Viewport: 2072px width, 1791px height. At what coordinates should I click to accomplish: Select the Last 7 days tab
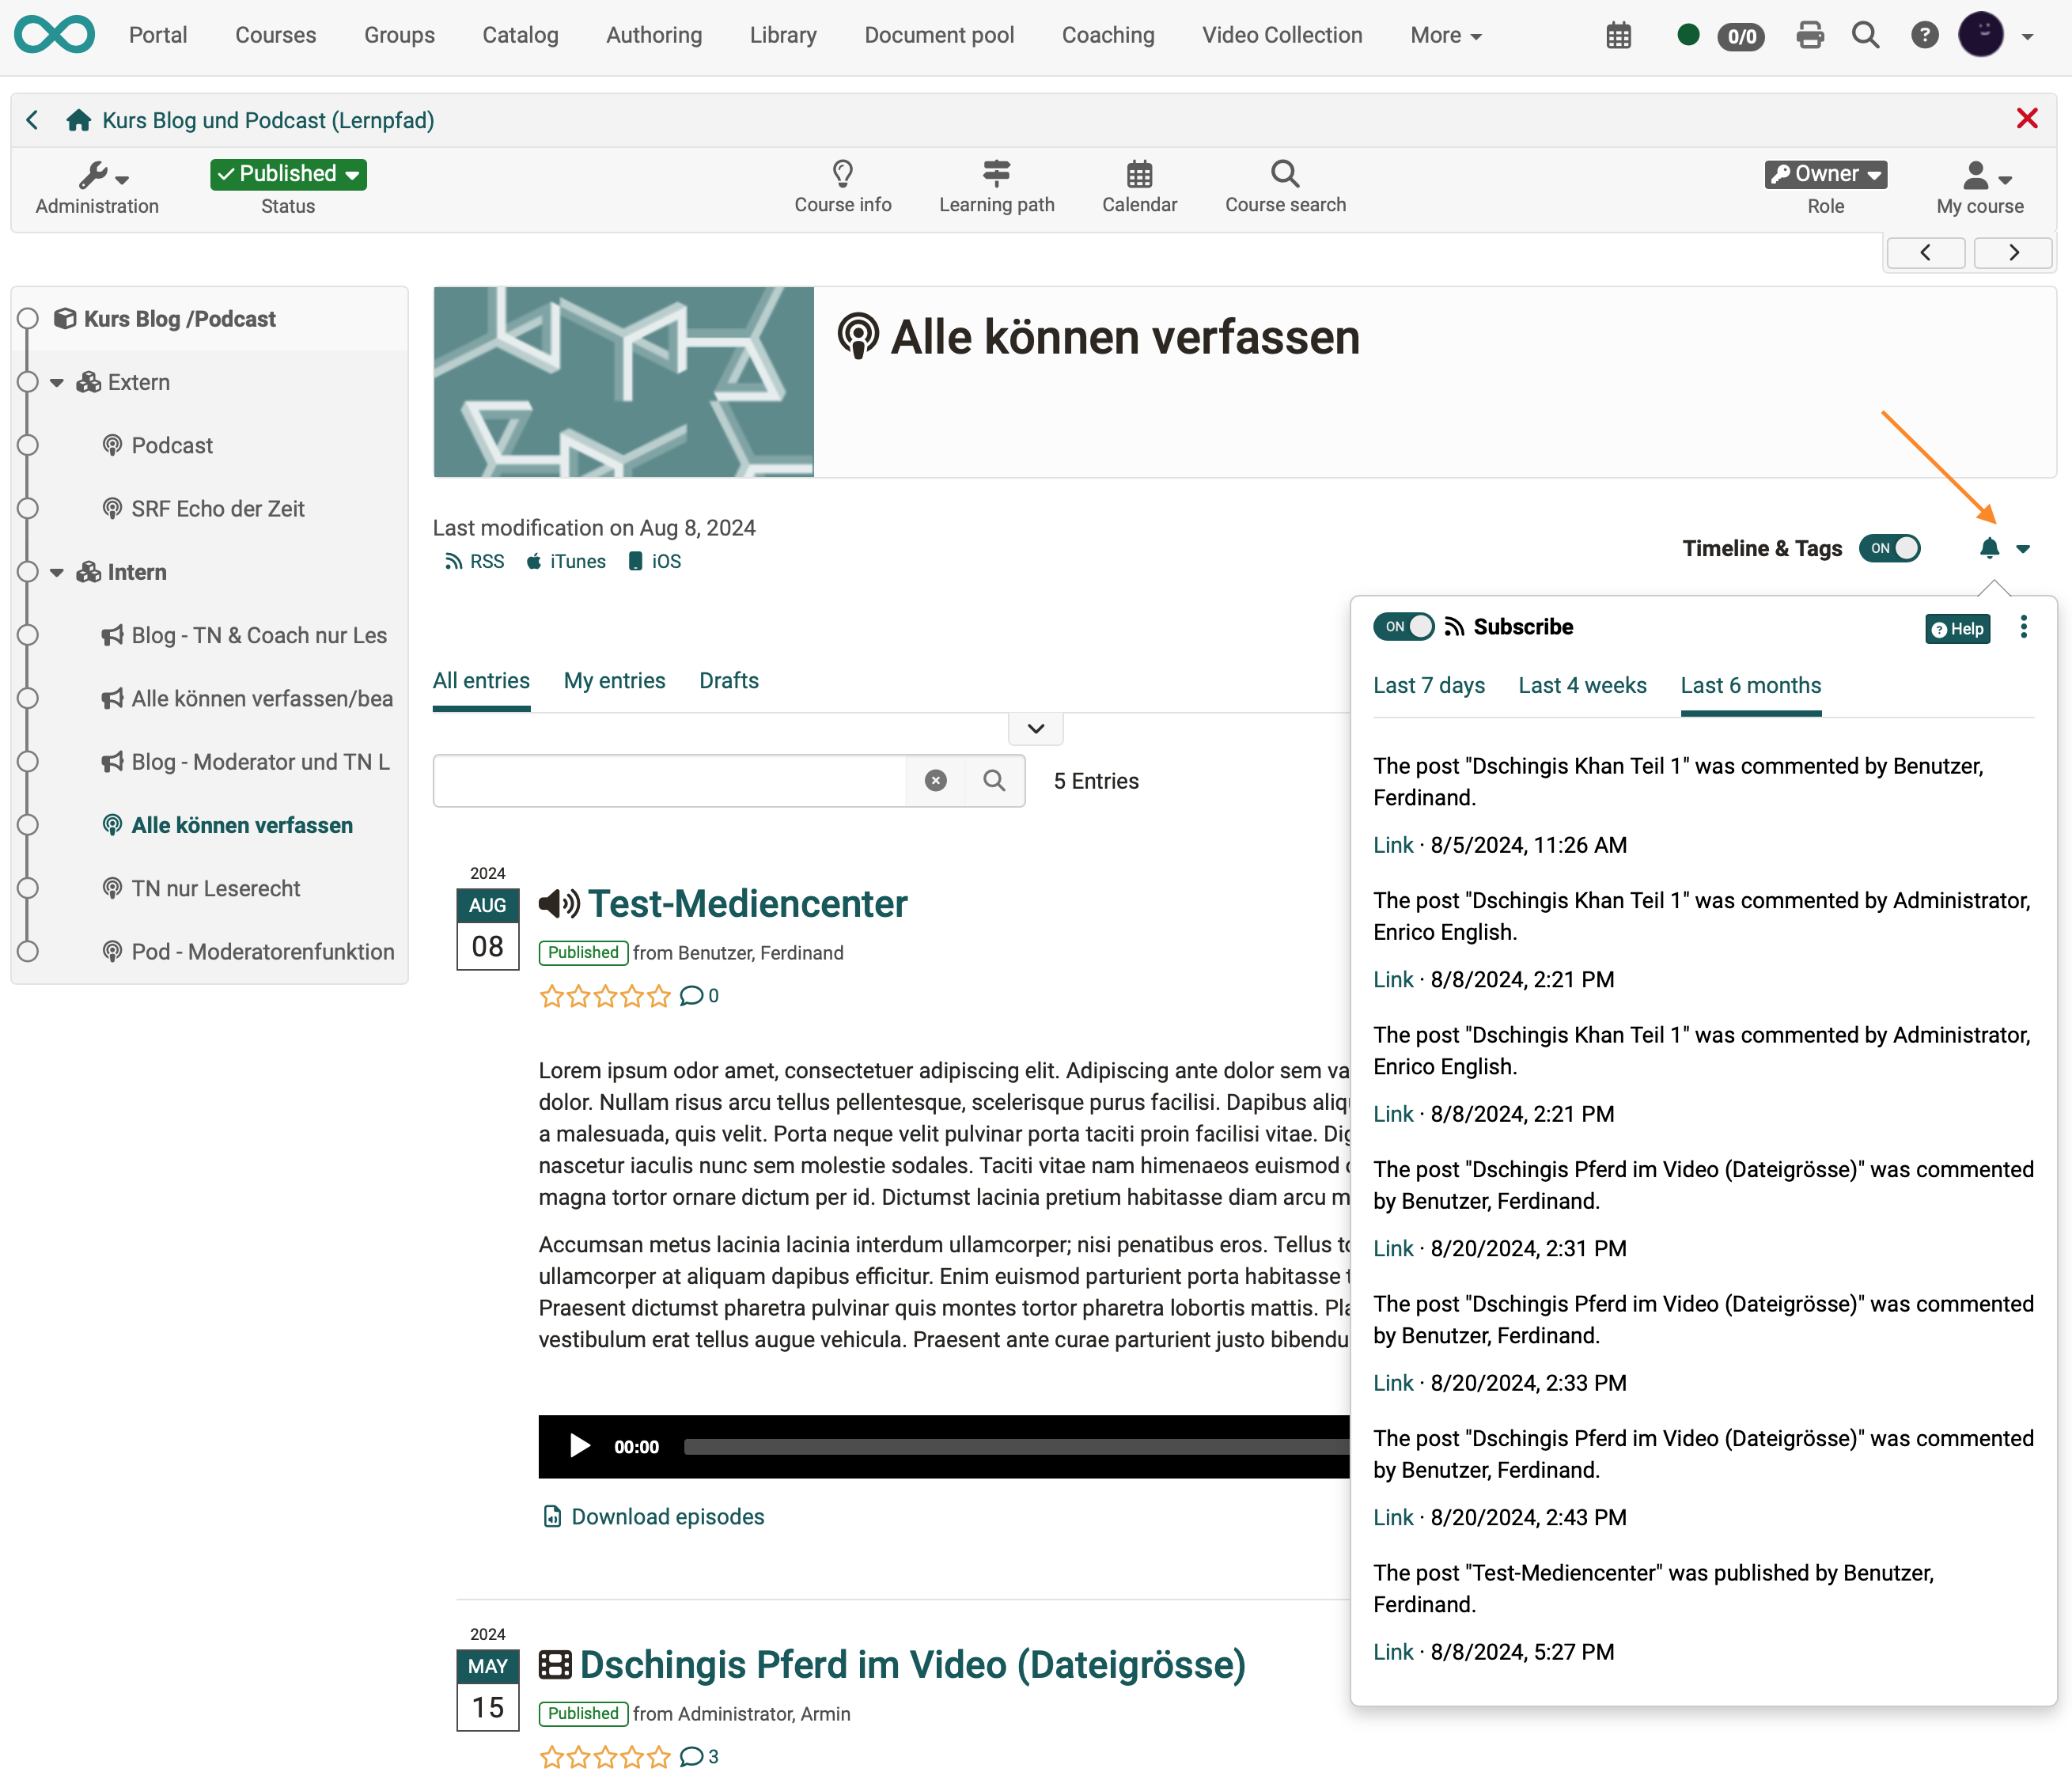pos(1428,686)
